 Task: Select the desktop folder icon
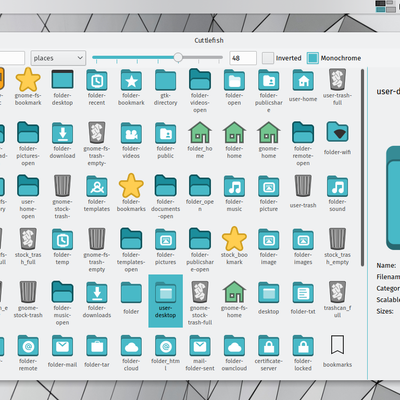(x=268, y=292)
